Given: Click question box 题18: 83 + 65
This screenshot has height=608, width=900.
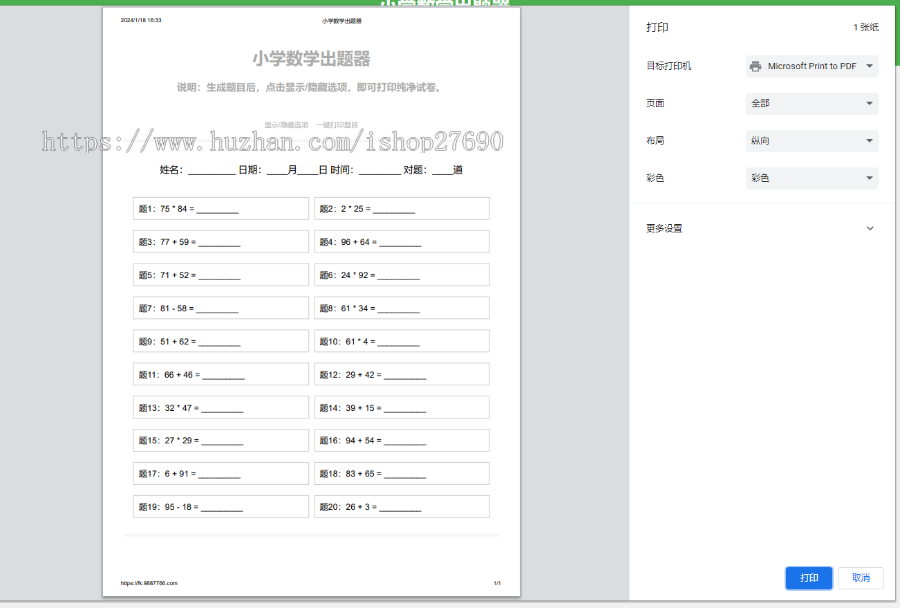Looking at the screenshot, I should click(402, 474).
